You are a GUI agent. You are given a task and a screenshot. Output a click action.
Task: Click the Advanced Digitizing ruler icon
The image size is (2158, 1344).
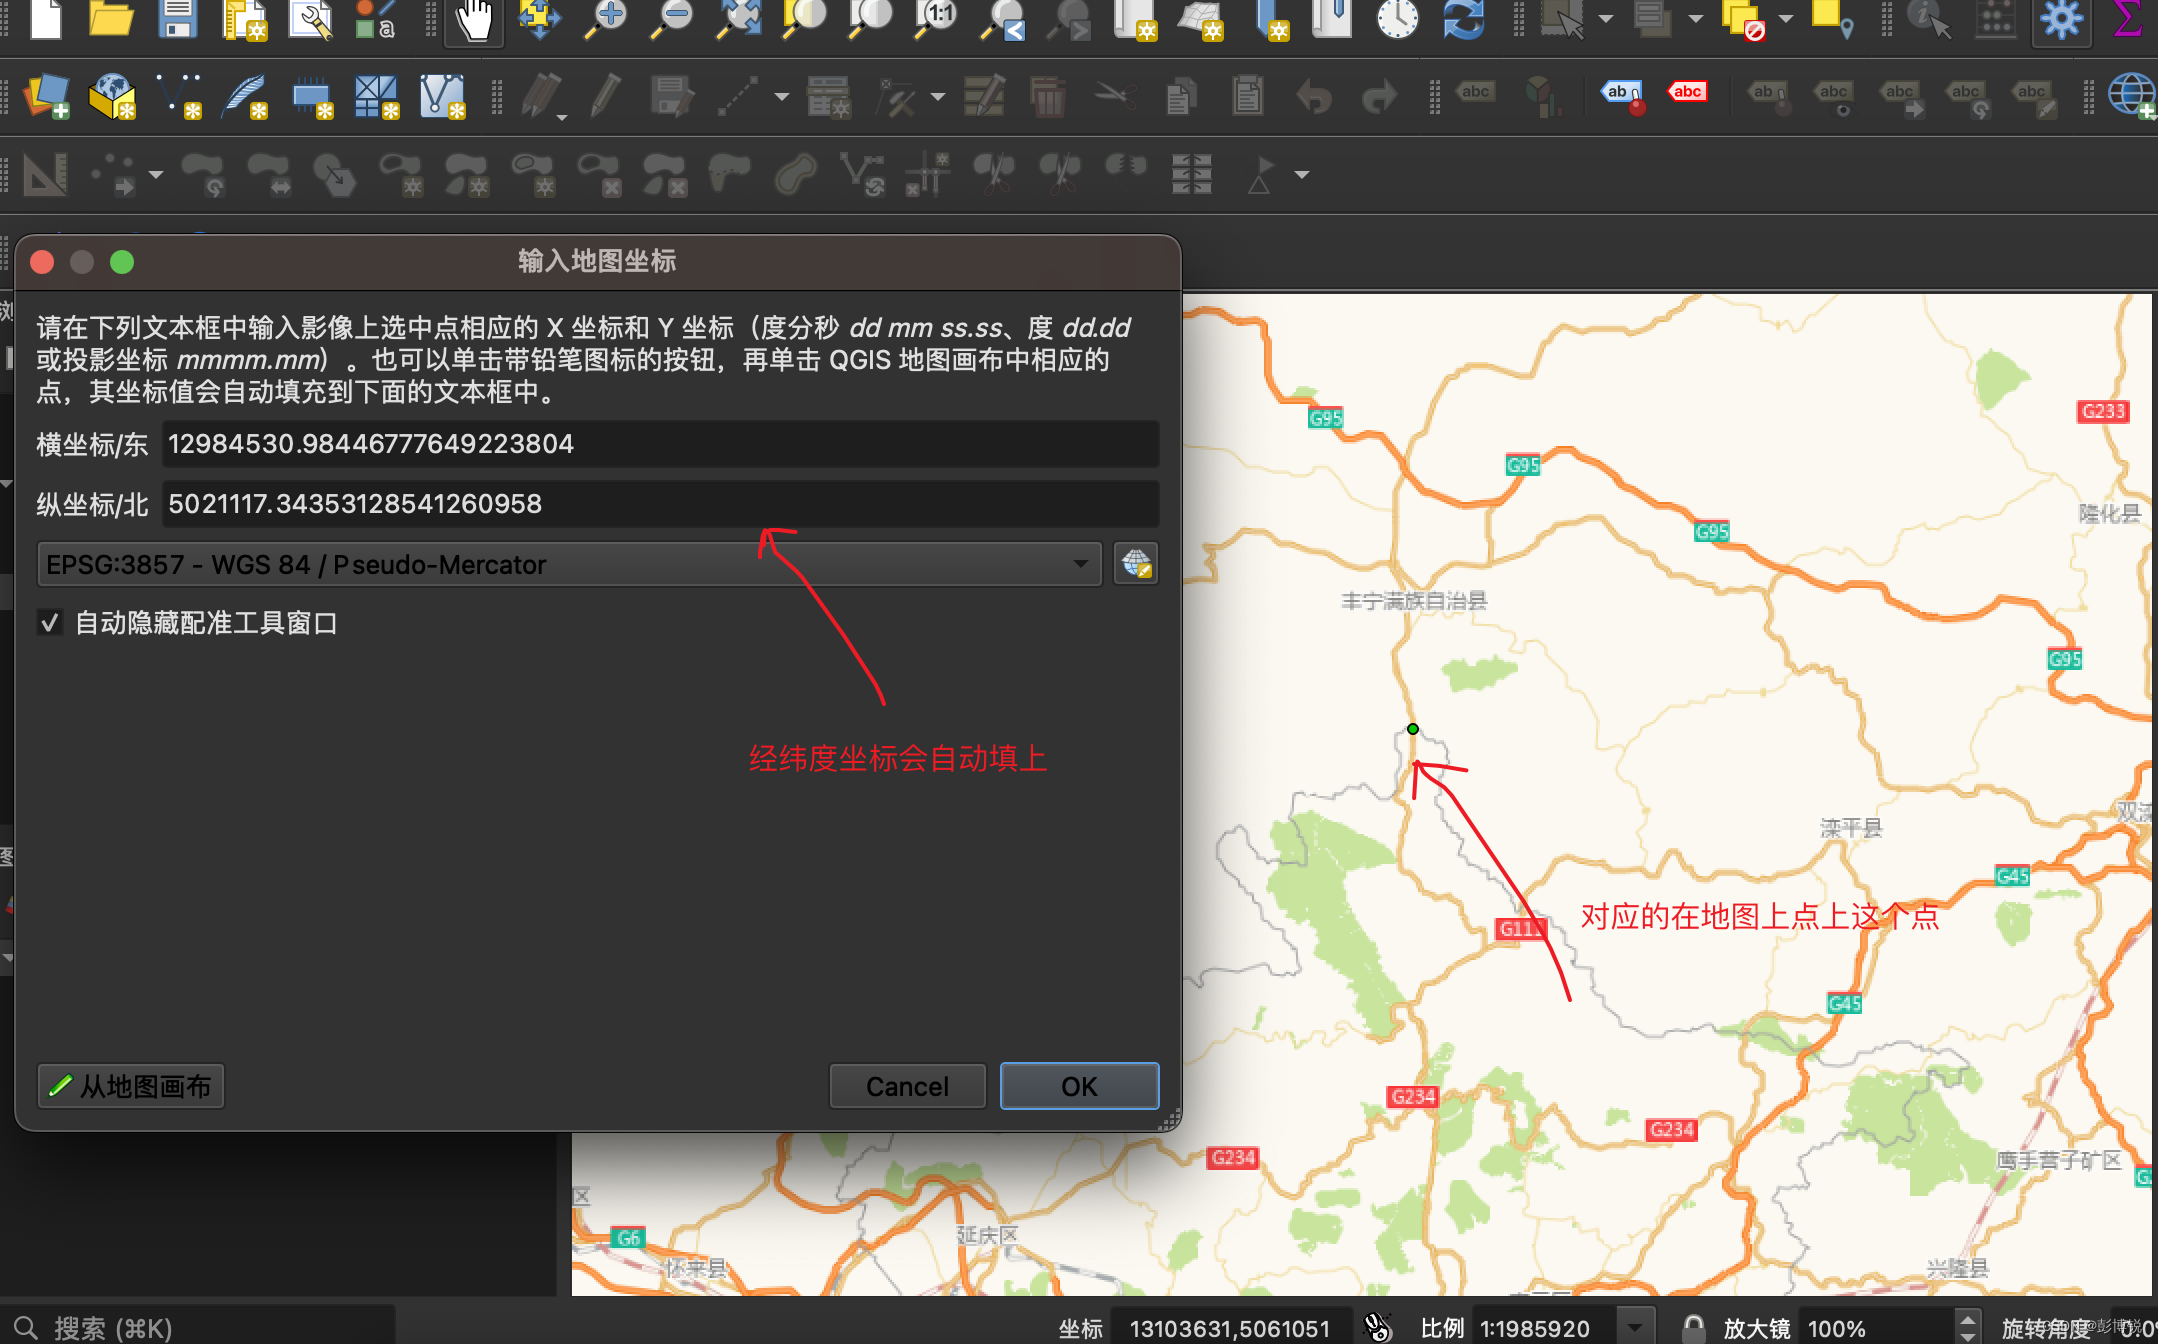[x=45, y=175]
